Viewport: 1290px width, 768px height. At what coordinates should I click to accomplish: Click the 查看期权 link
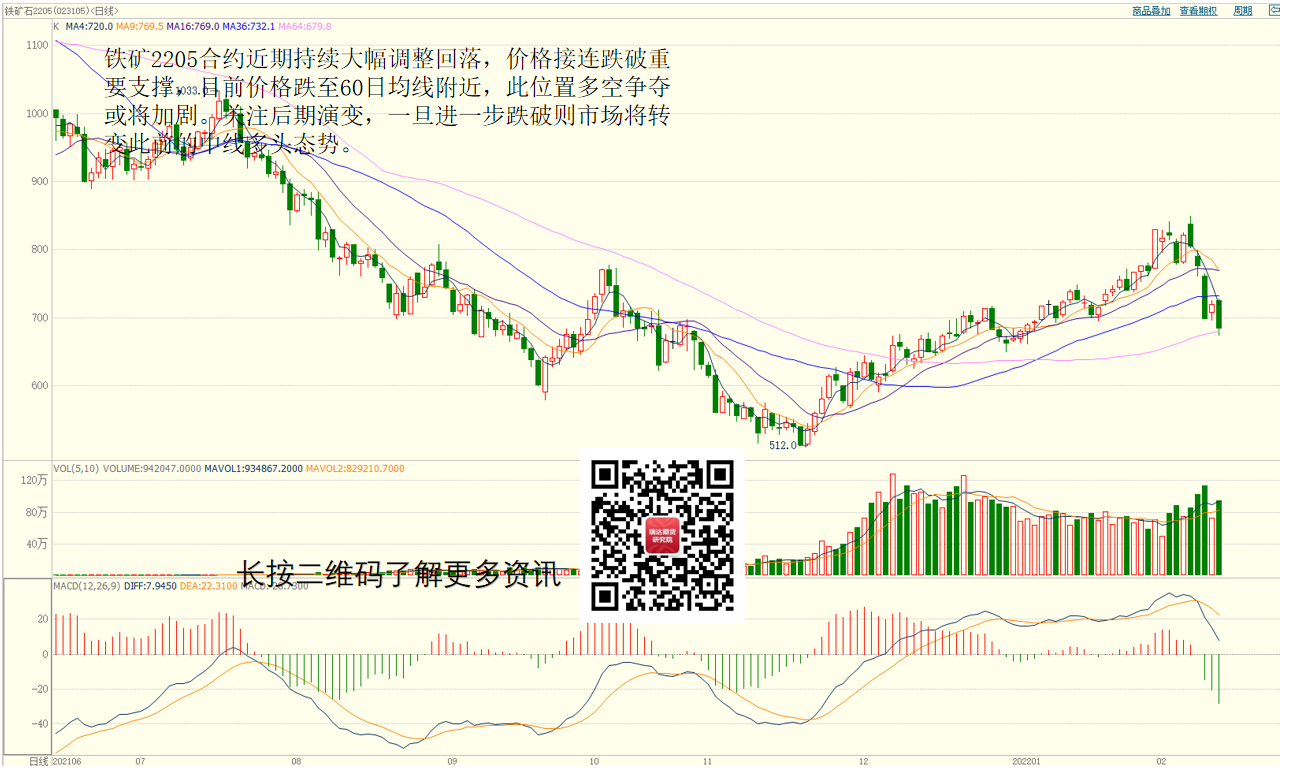pyautogui.click(x=1198, y=11)
